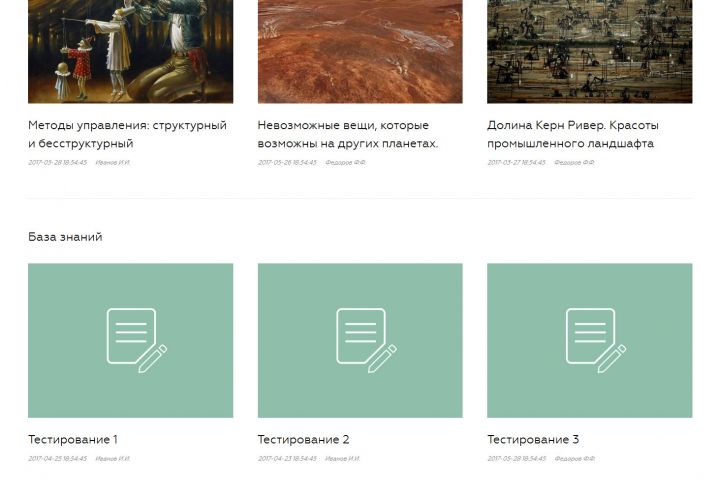Open the 'Тестирование 3' title link

pyautogui.click(x=533, y=440)
